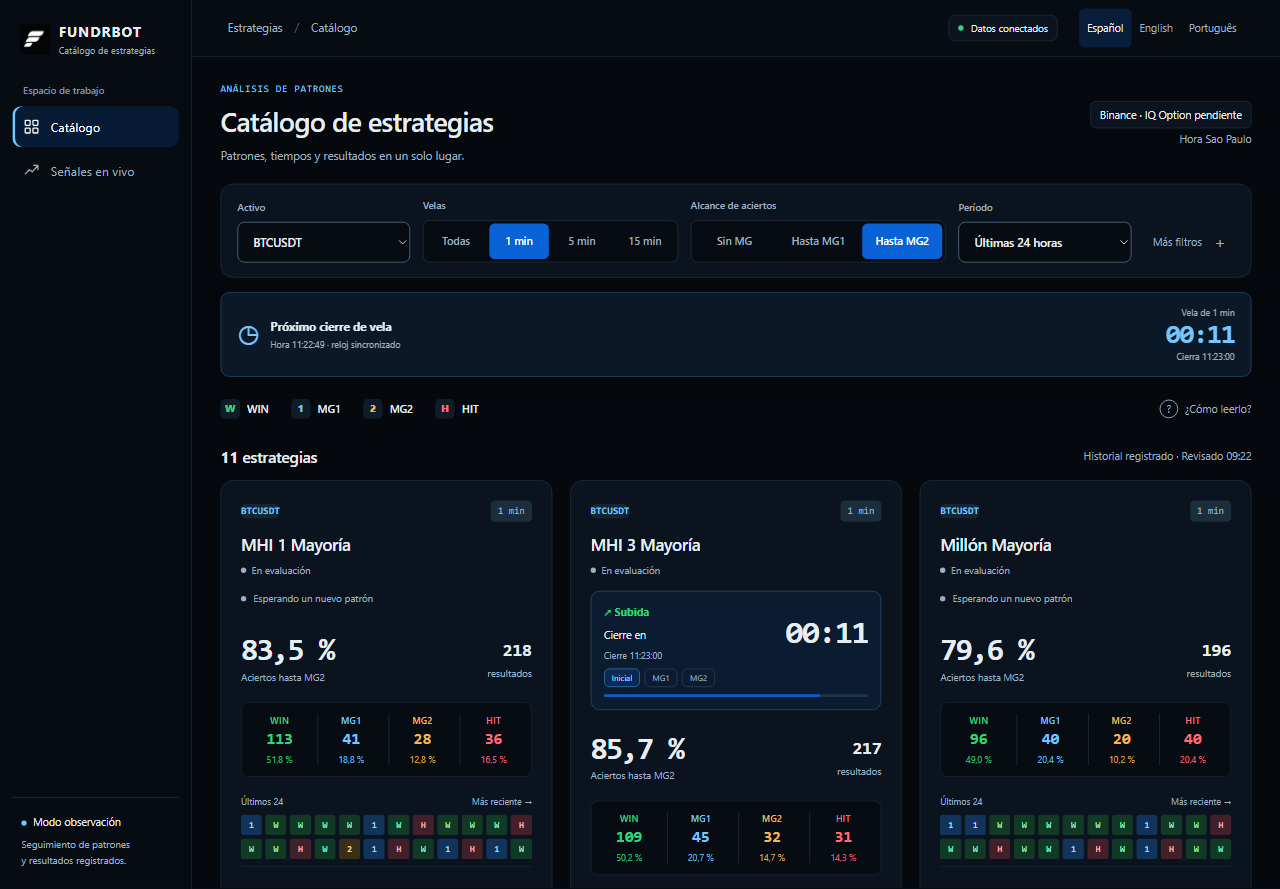Click the orange 2 result tile in MHI 1 Mayoría history
The height and width of the screenshot is (889, 1280).
click(x=349, y=849)
